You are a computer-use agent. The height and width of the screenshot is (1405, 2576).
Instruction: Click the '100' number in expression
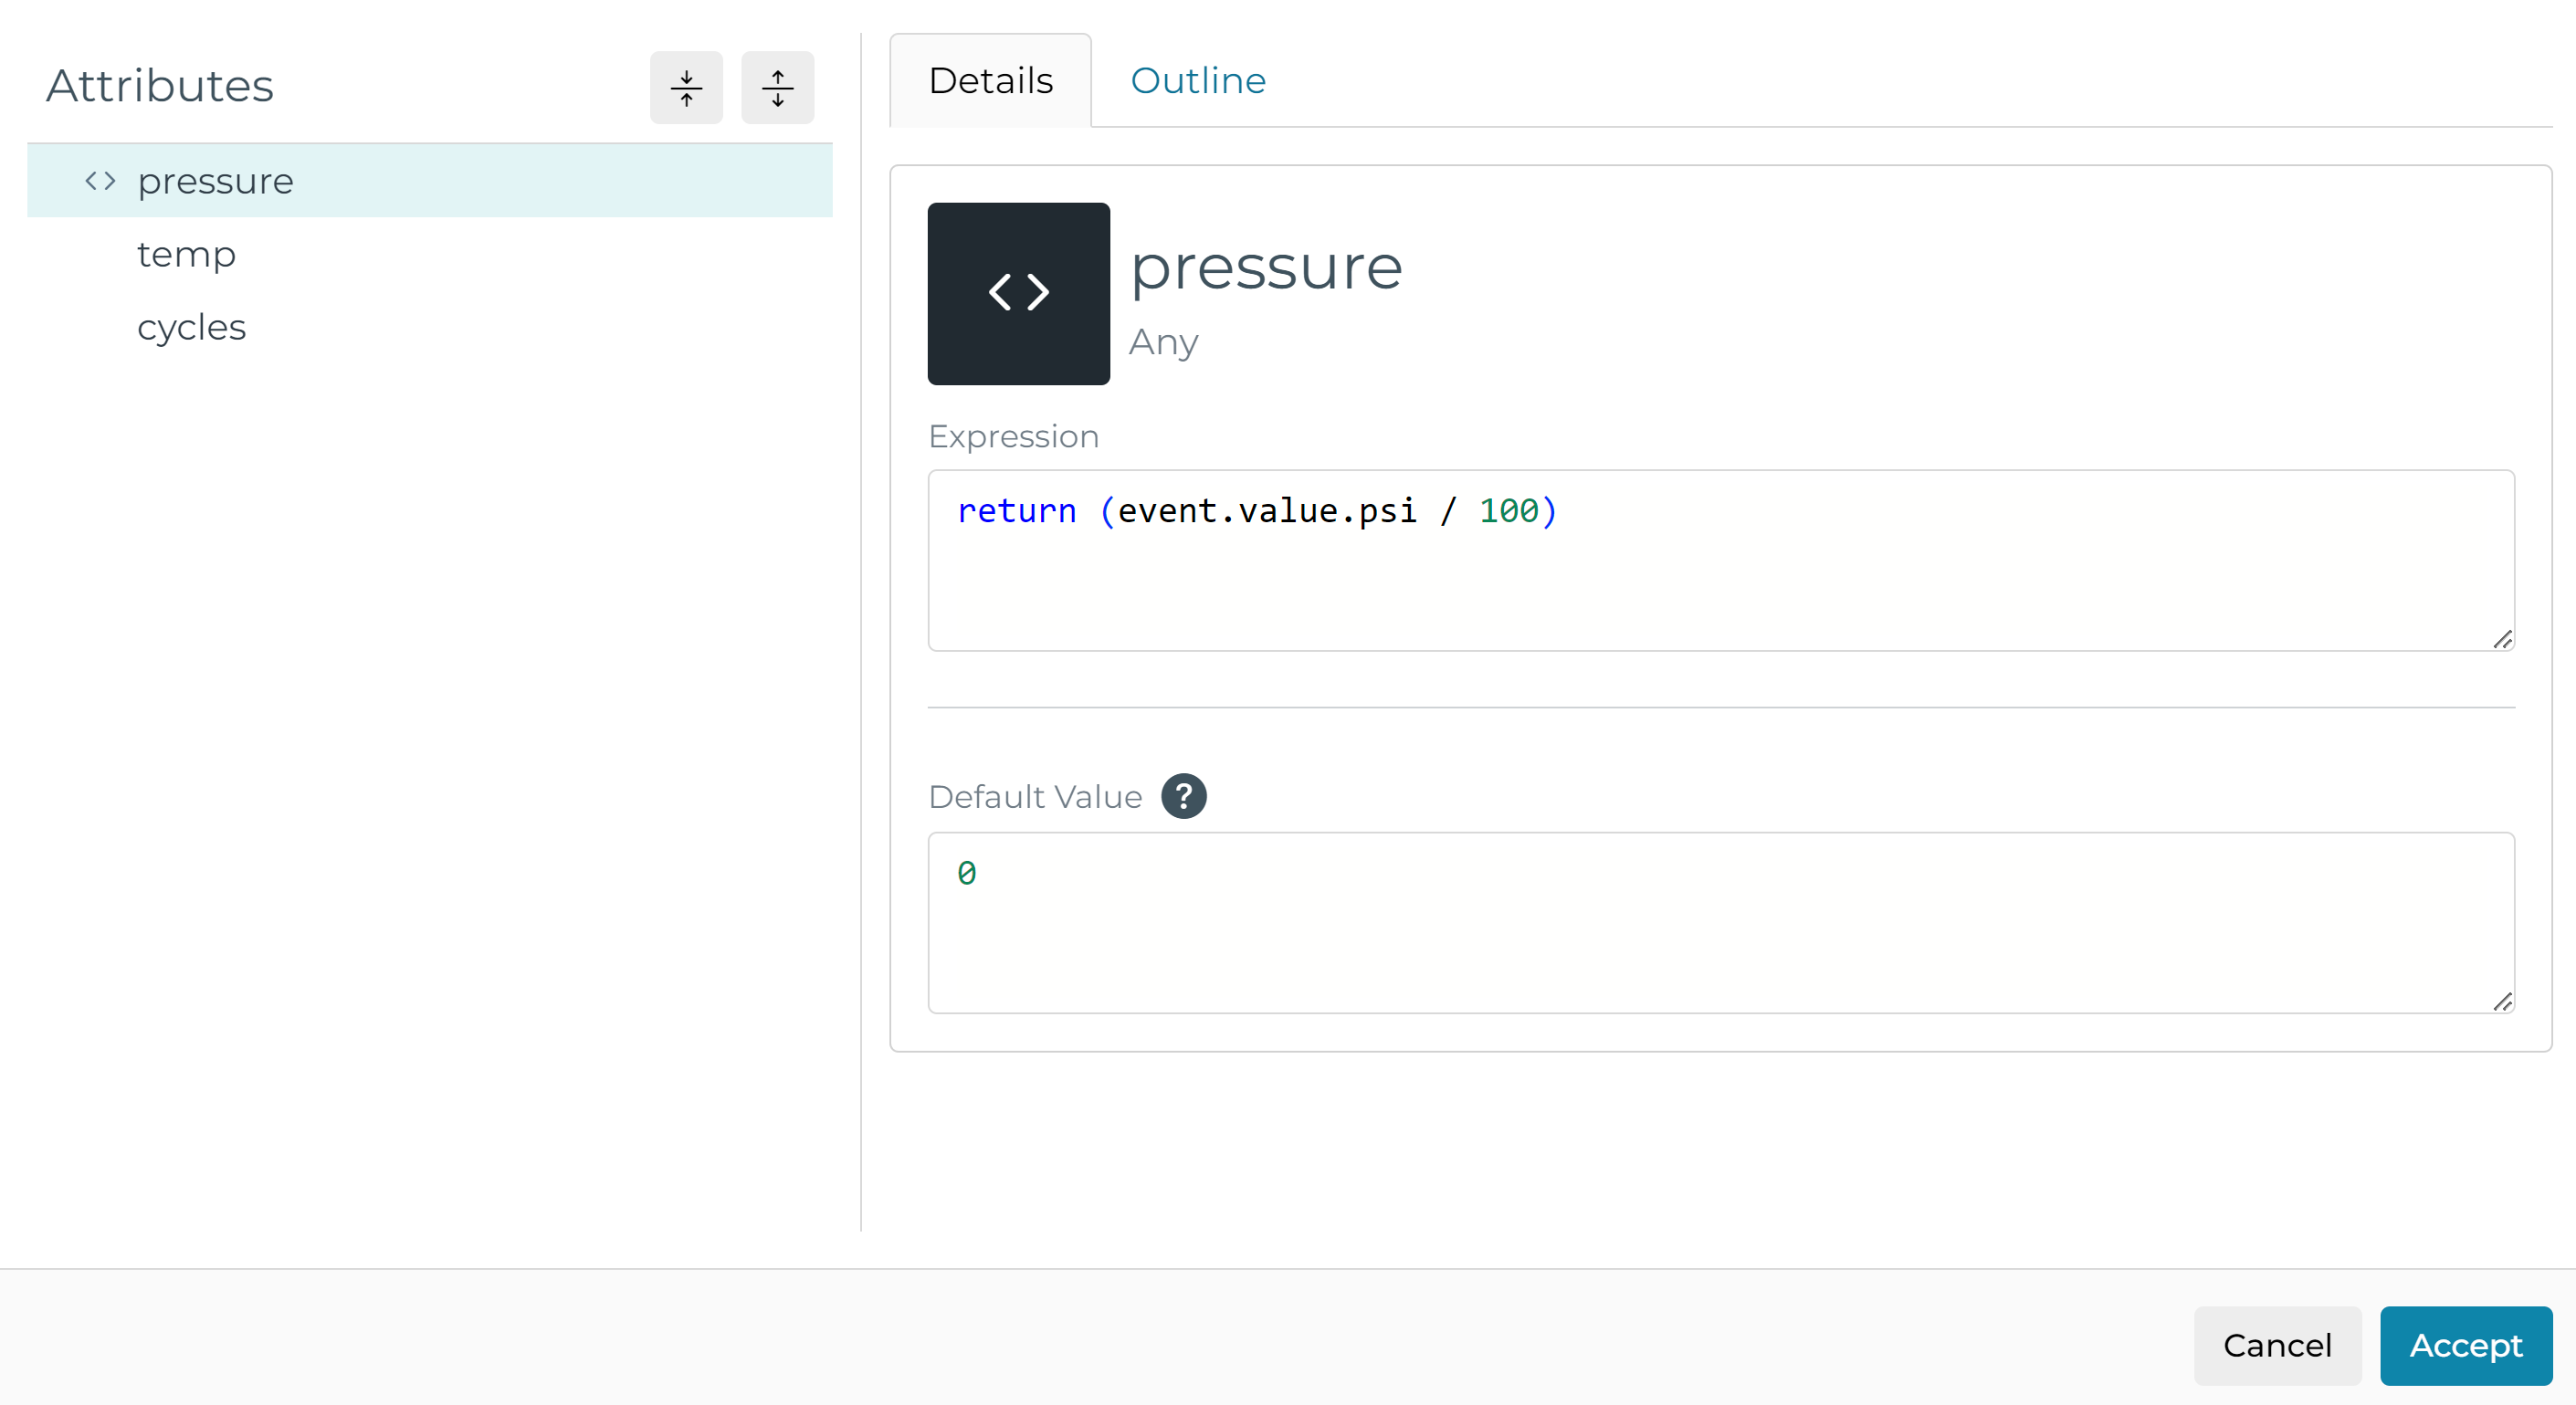pyautogui.click(x=1509, y=511)
